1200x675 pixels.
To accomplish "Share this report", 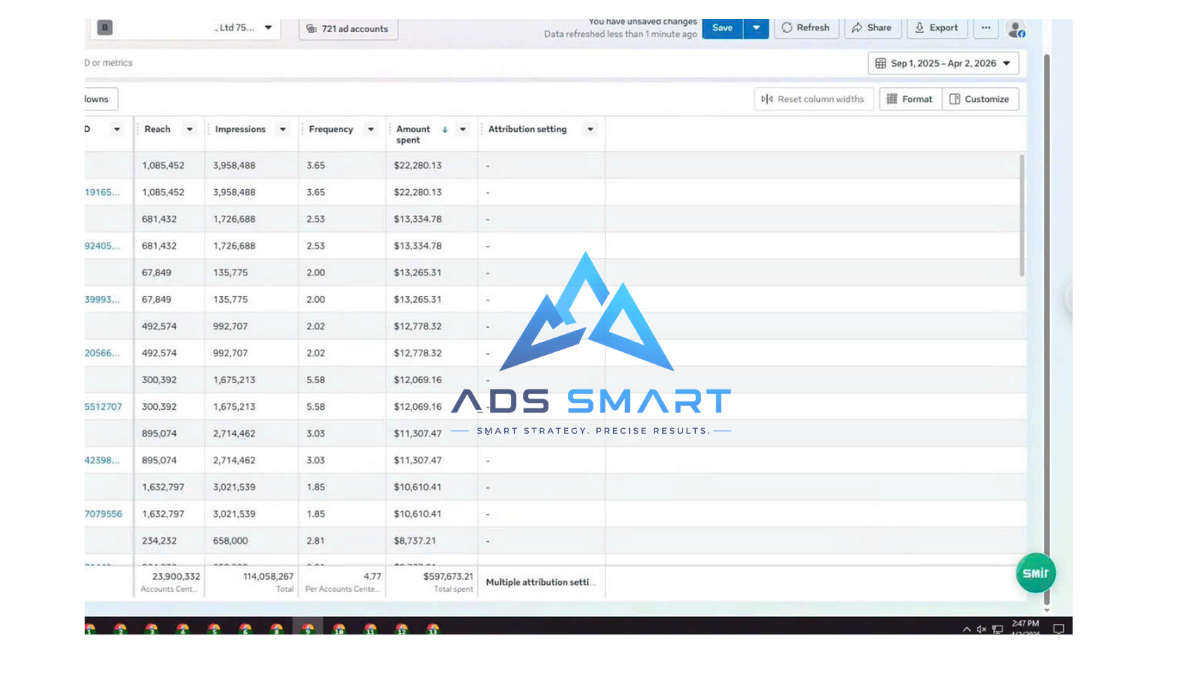I will (x=871, y=28).
